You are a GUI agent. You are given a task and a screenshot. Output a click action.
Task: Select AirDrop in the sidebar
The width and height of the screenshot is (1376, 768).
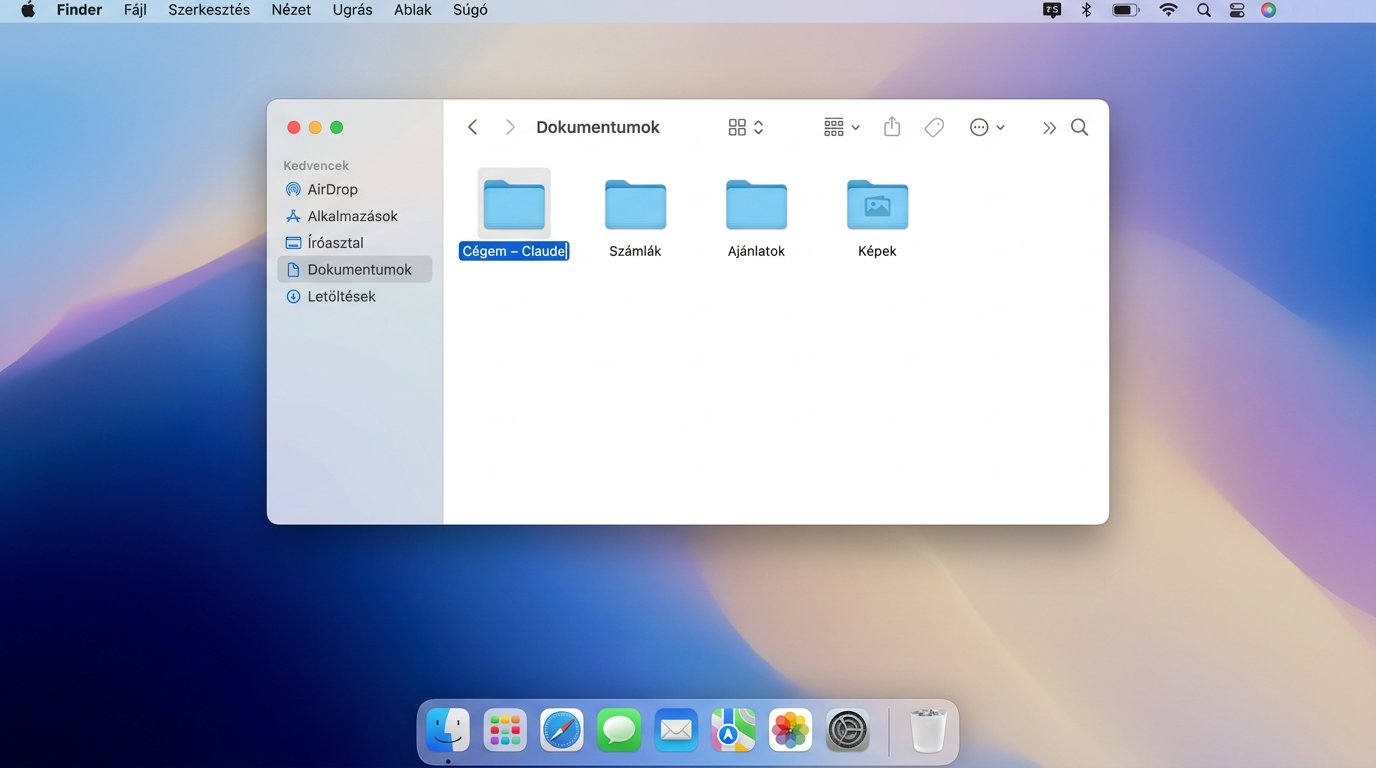pyautogui.click(x=355, y=189)
